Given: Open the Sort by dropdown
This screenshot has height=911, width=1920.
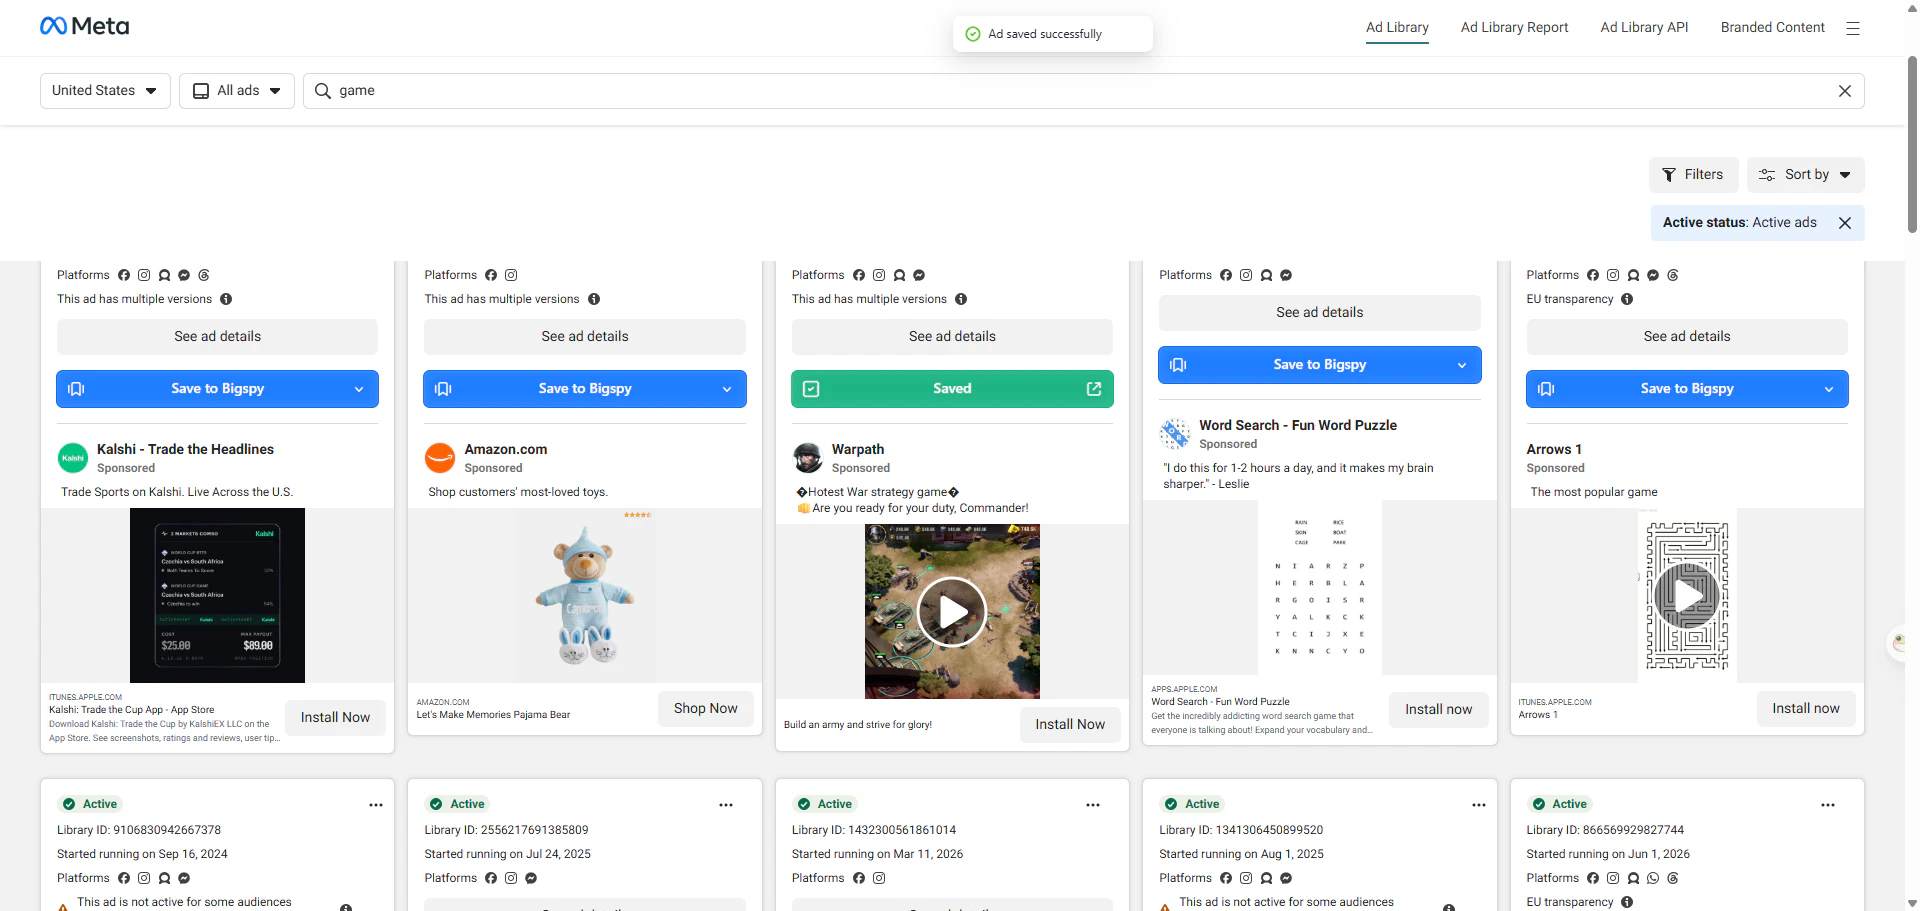Looking at the screenshot, I should pyautogui.click(x=1806, y=175).
